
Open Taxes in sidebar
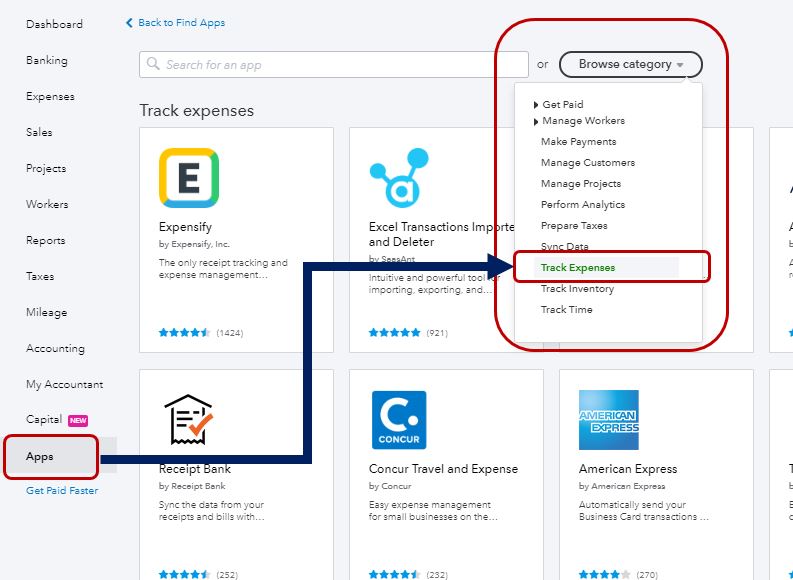[x=40, y=277]
